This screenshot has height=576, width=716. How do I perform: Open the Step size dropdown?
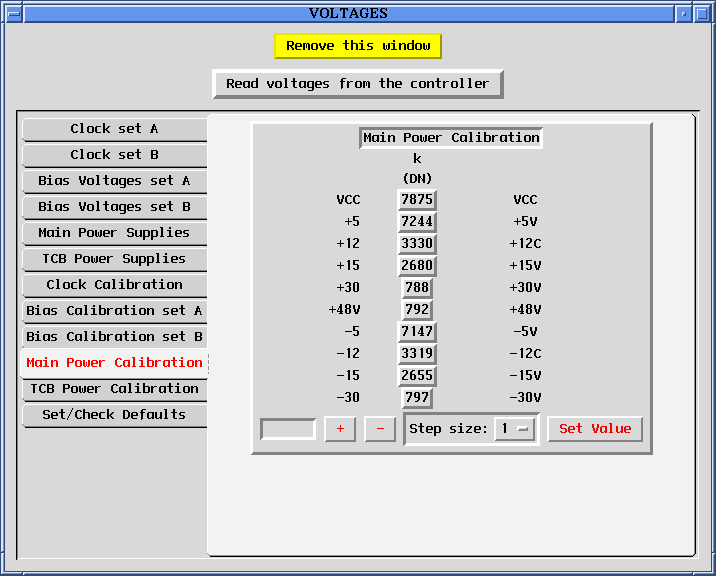click(515, 429)
